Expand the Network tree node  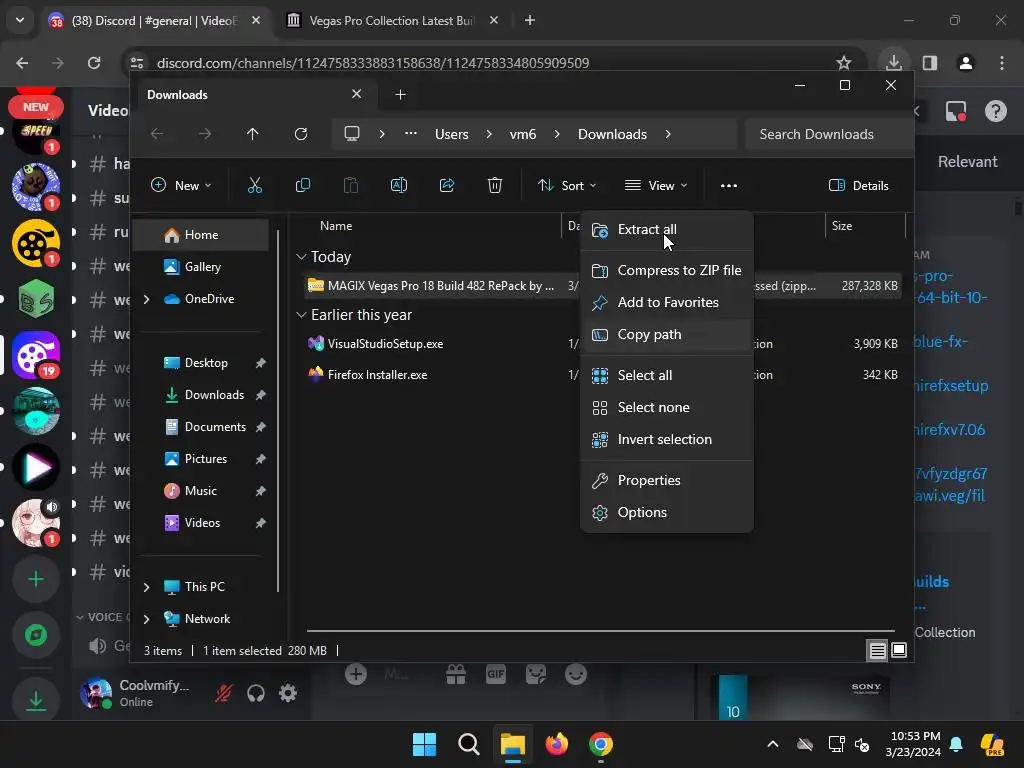(x=146, y=619)
